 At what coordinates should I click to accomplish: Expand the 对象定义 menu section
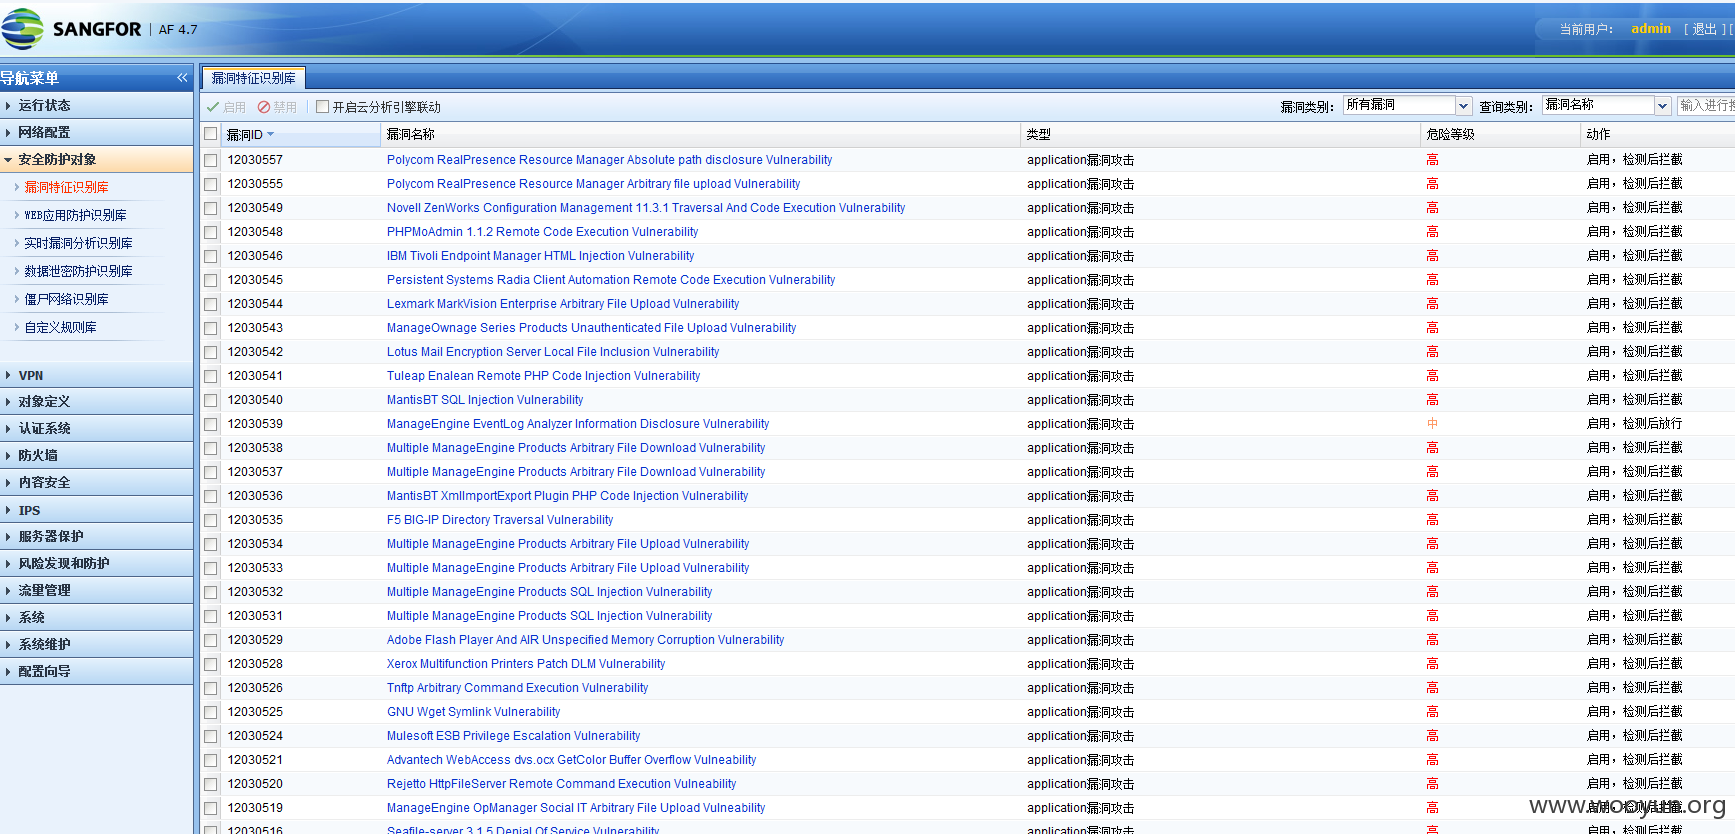point(96,401)
